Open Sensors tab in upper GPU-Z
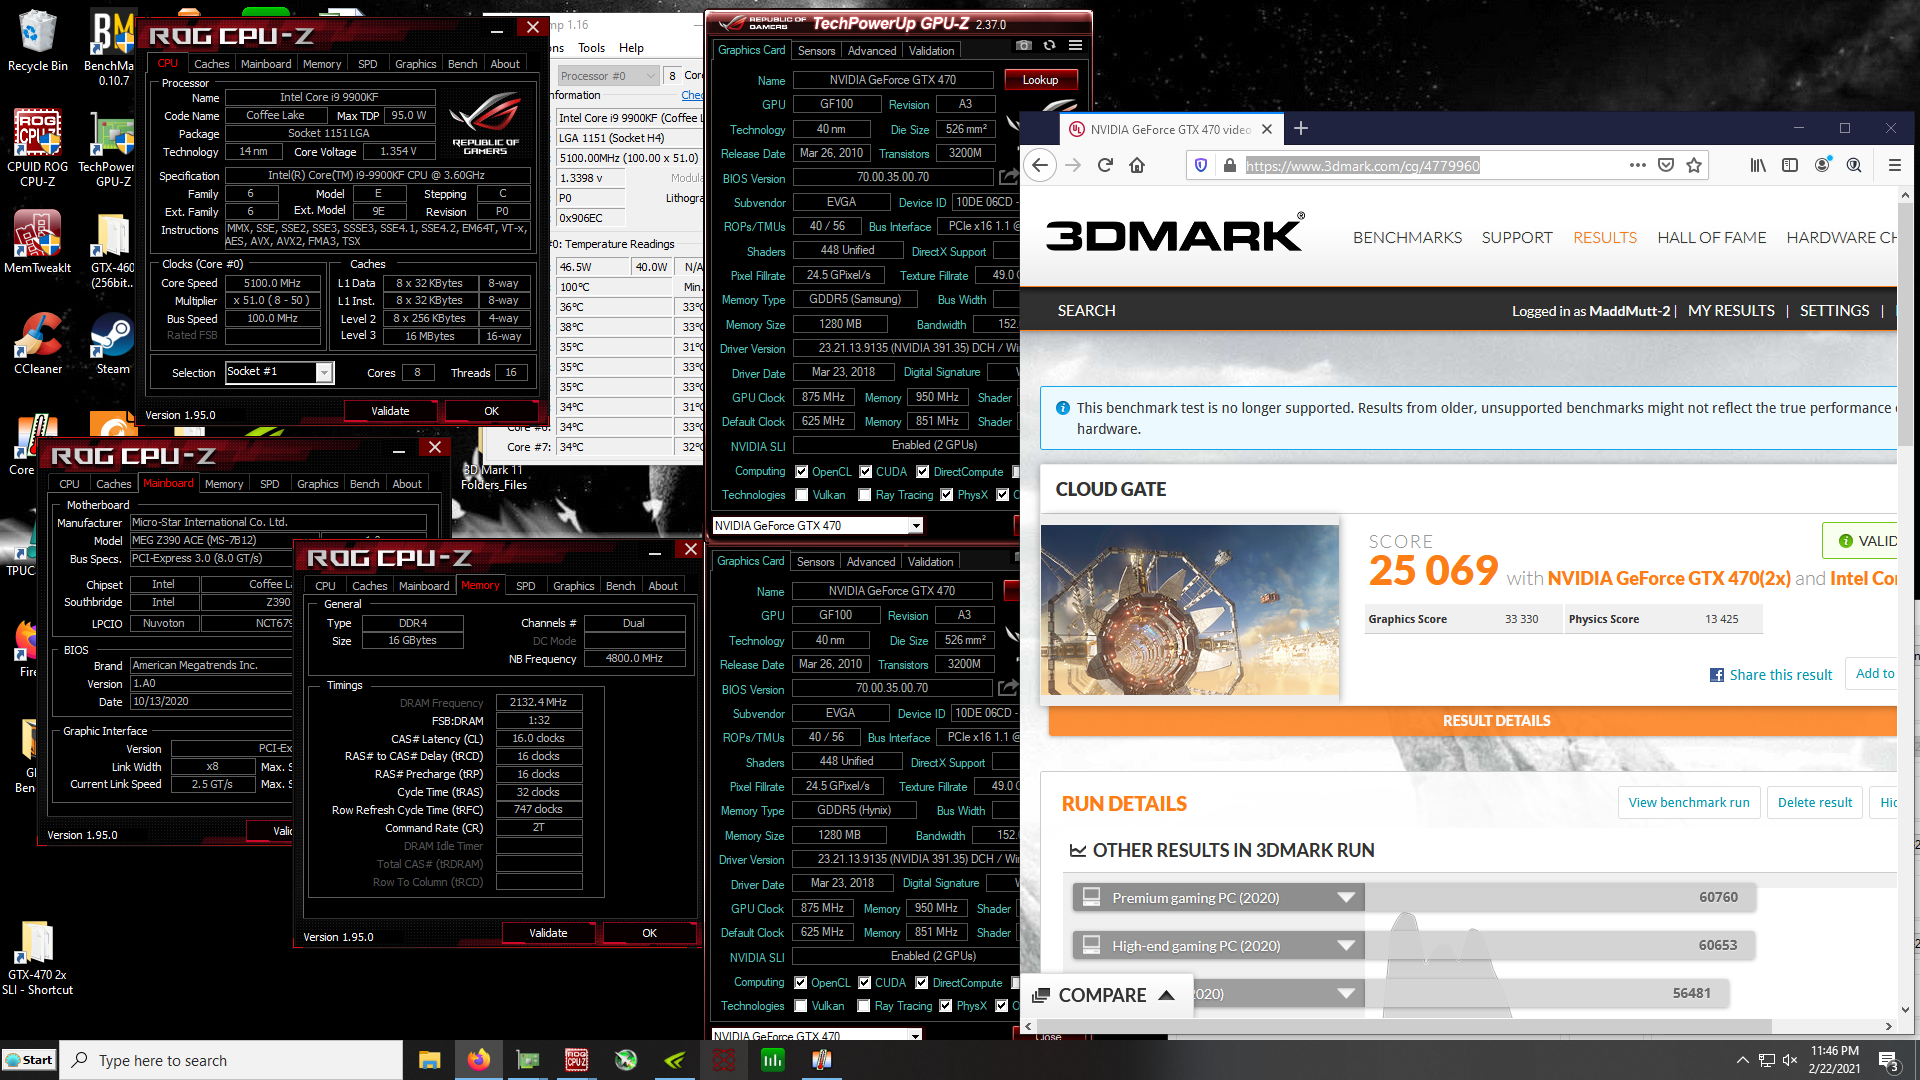This screenshot has width=1920, height=1080. click(816, 51)
